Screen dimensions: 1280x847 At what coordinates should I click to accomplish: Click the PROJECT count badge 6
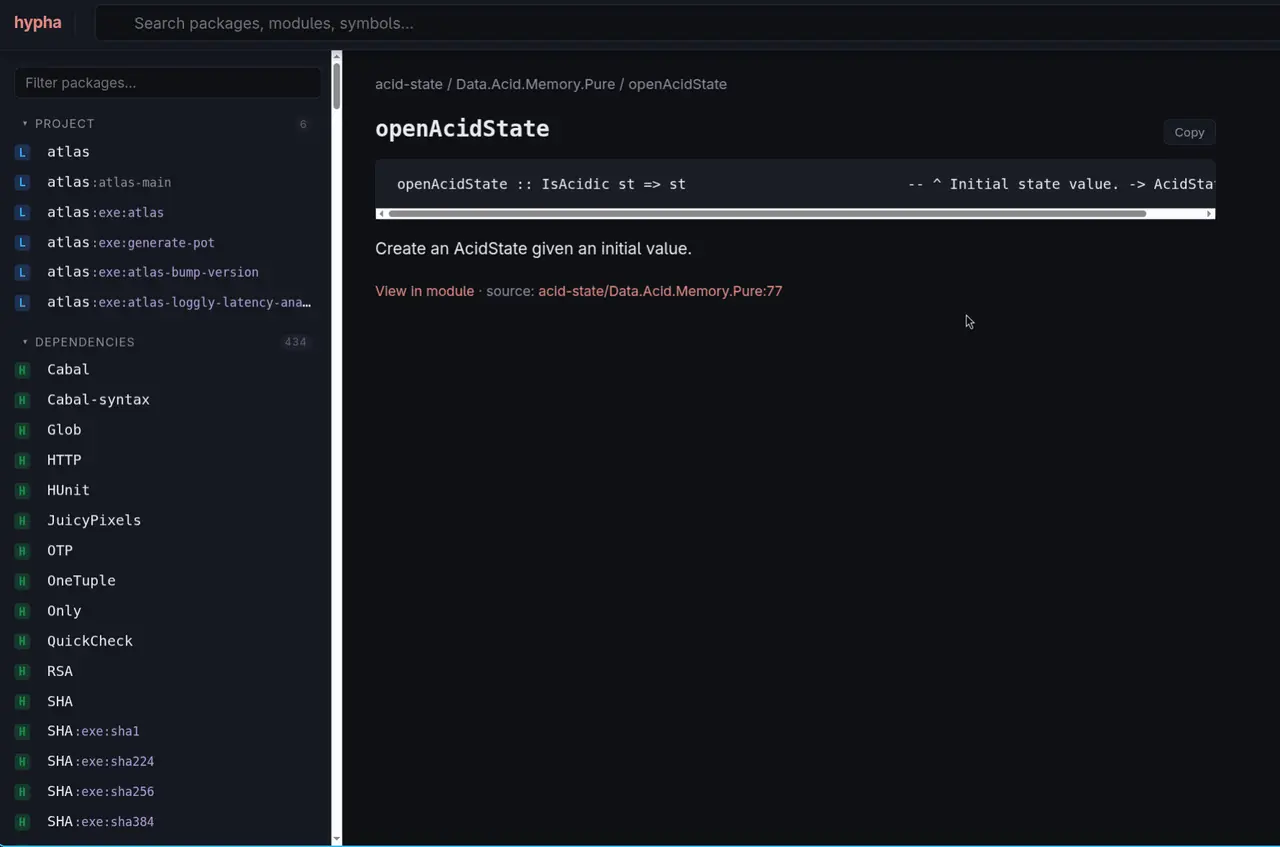point(303,124)
